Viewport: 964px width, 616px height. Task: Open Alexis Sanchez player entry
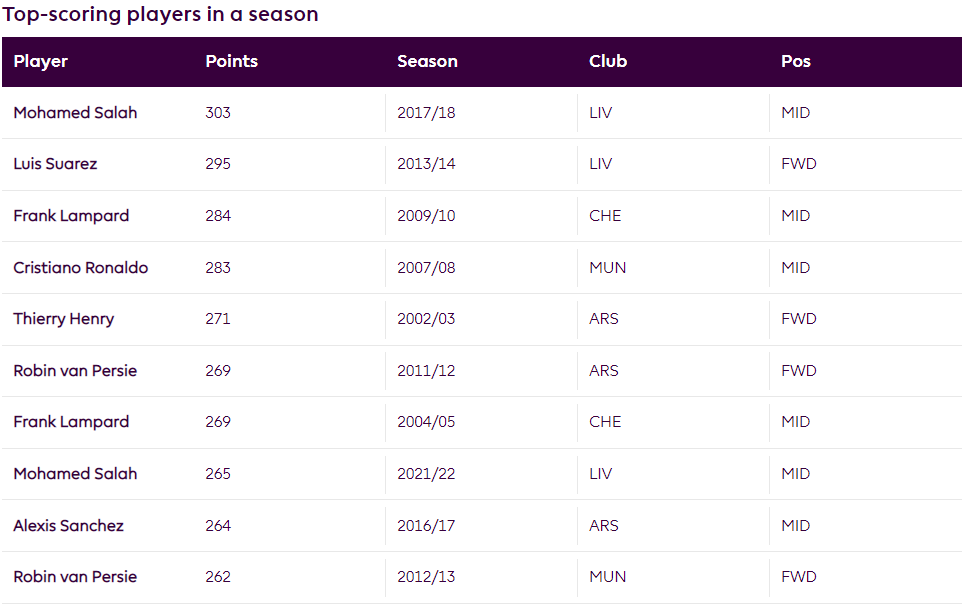click(x=68, y=526)
